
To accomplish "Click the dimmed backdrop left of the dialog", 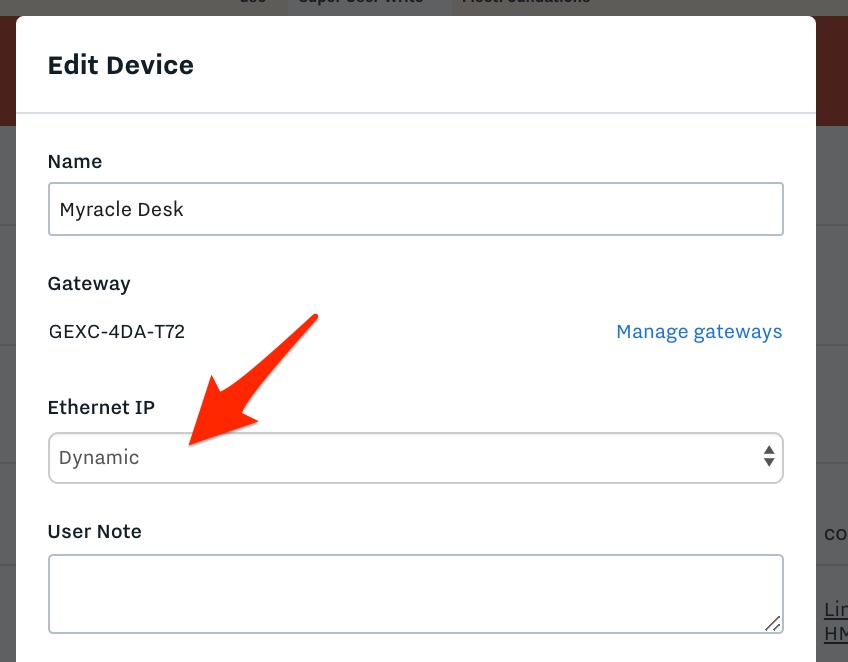I will pyautogui.click(x=8, y=379).
